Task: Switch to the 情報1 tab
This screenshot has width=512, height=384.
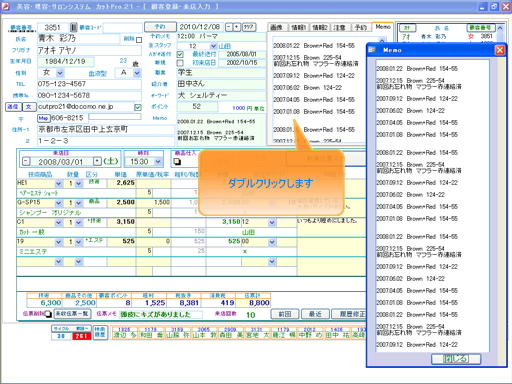Action: coord(298,27)
